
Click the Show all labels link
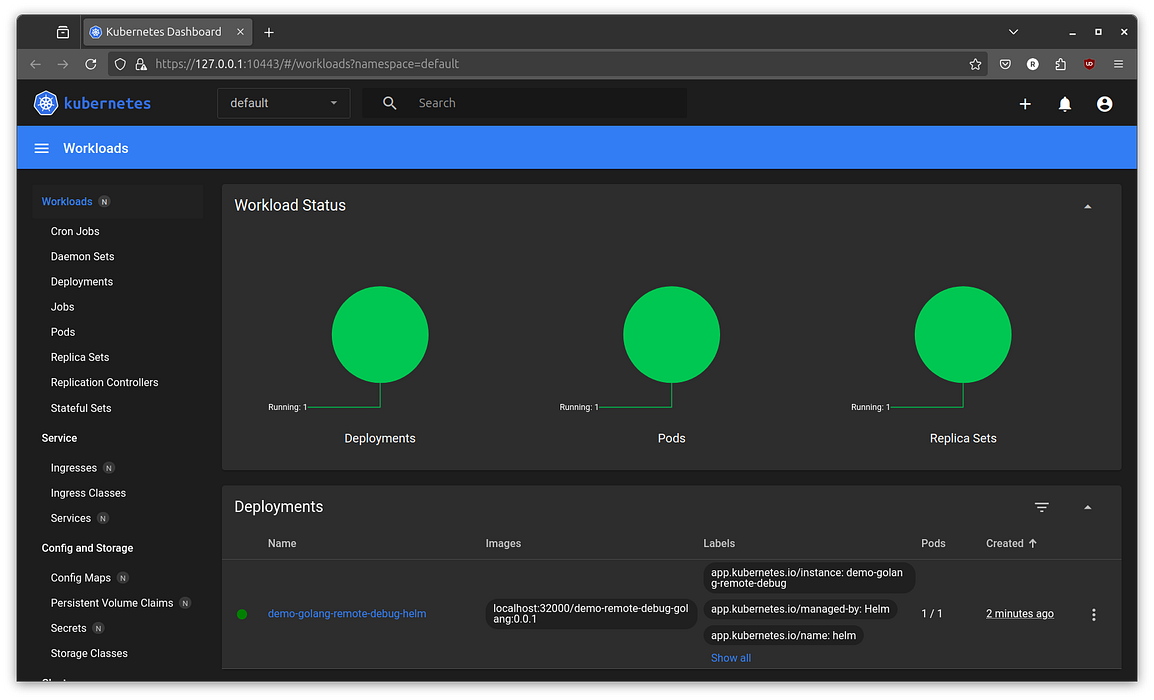tap(730, 657)
